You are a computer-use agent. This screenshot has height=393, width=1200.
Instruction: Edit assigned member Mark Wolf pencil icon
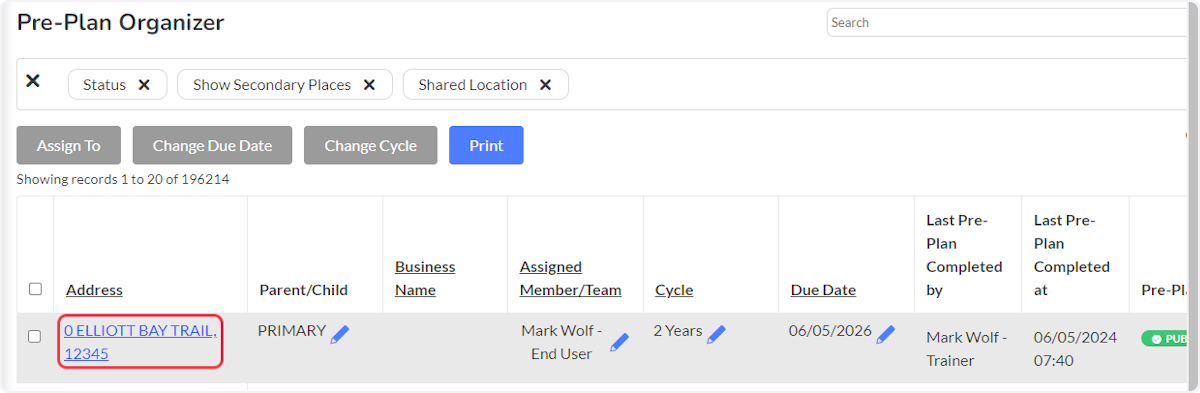(x=619, y=343)
